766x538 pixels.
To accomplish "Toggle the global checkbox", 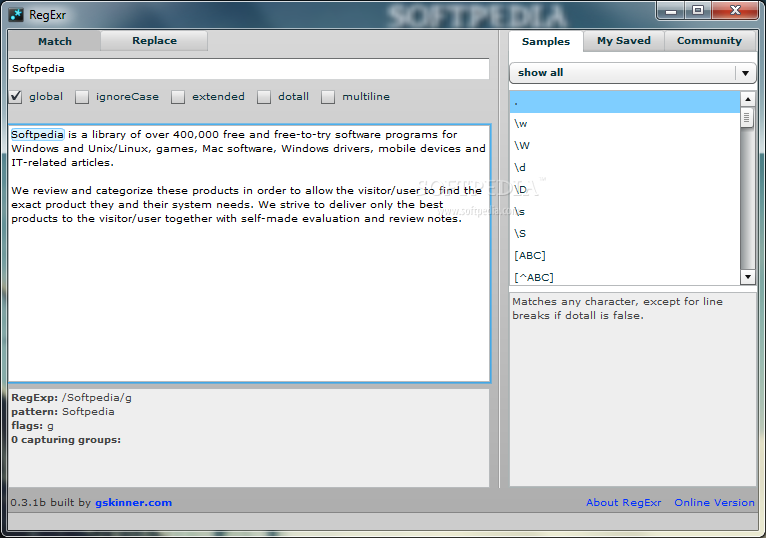I will click(x=16, y=97).
